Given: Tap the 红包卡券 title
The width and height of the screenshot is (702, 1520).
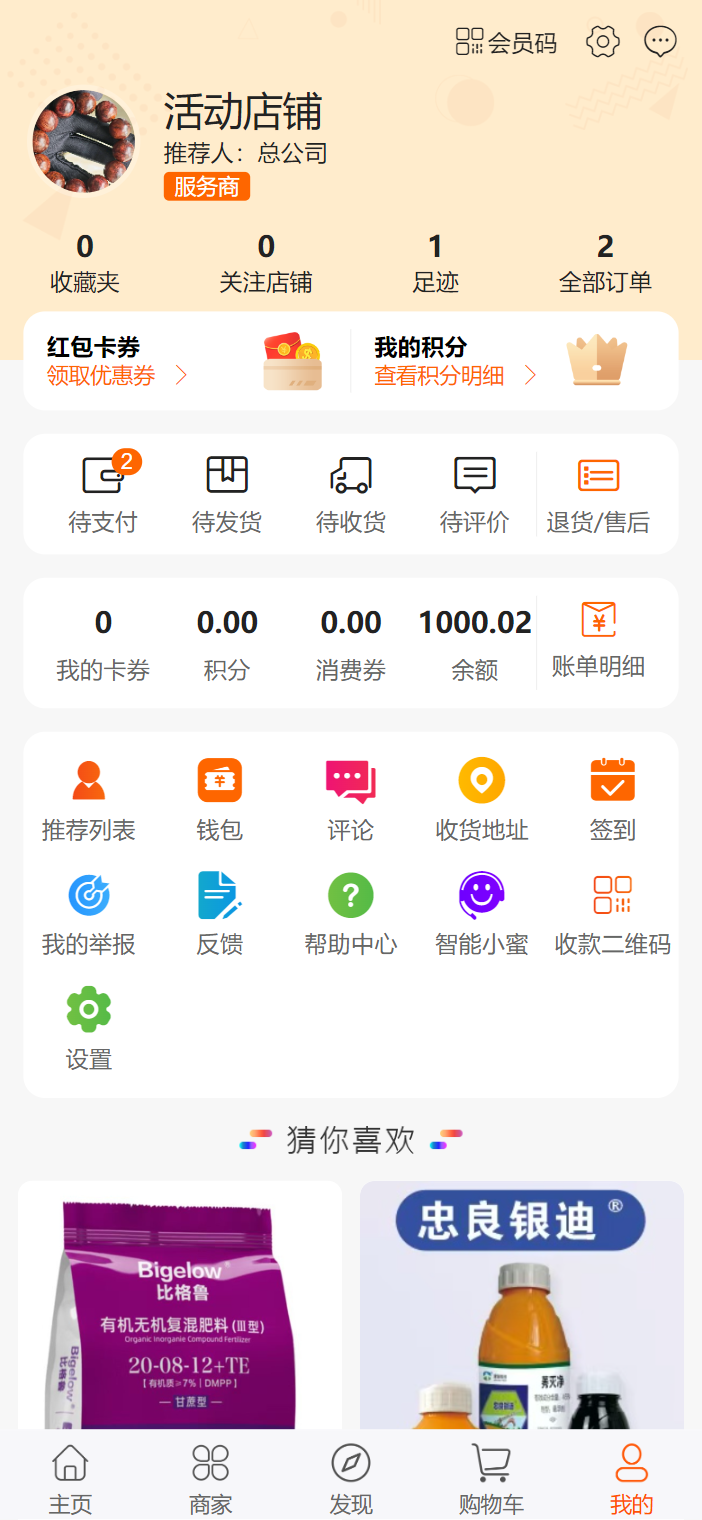Looking at the screenshot, I should pos(93,347).
